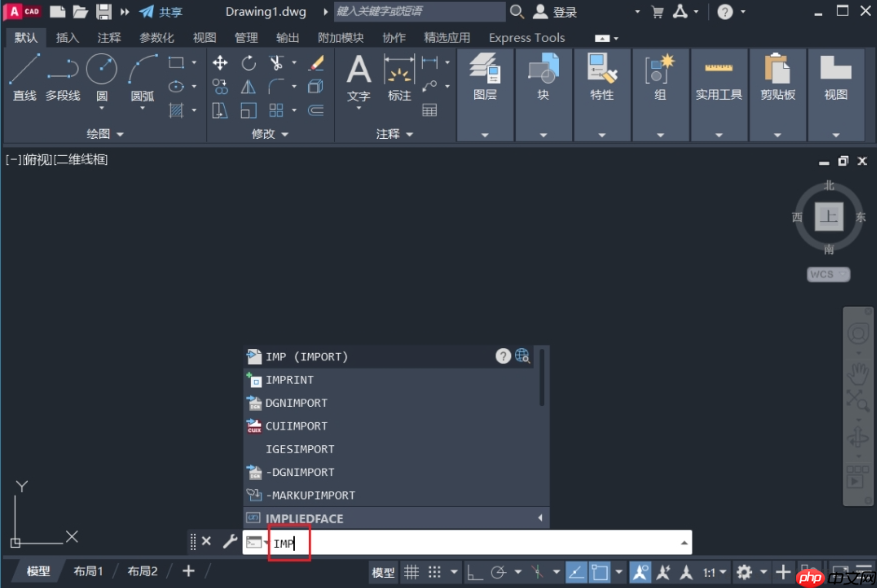Switch to the 注释 ribbon tab
This screenshot has height=588, width=877.
click(x=109, y=37)
